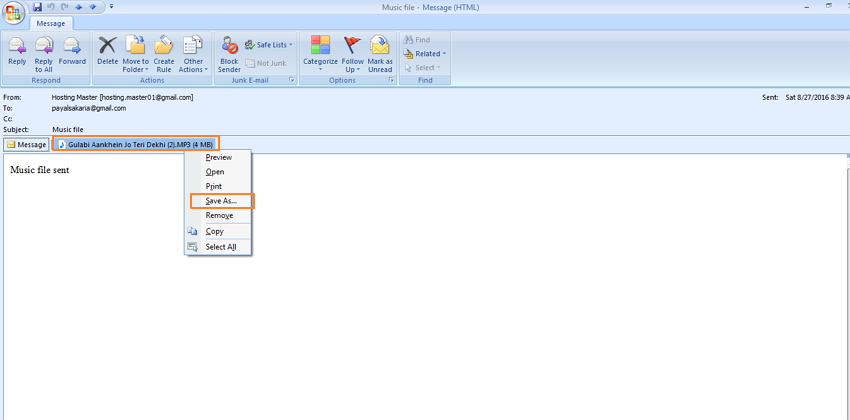Choose Remove from the attachment context menu

(219, 216)
